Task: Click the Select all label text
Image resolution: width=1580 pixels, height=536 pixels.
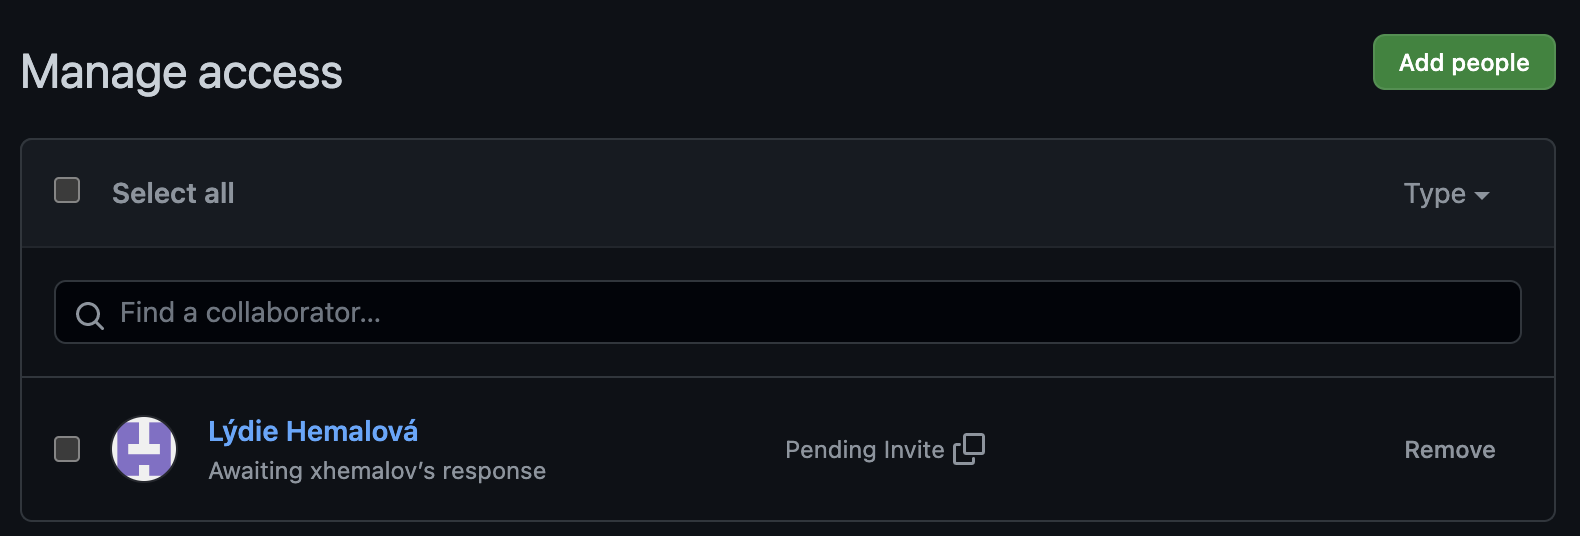Action: (x=173, y=193)
